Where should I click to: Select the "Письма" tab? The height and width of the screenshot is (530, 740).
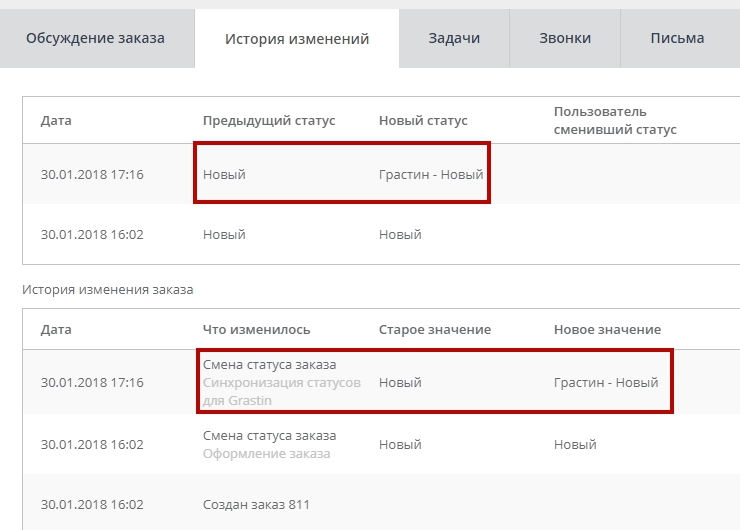677,39
